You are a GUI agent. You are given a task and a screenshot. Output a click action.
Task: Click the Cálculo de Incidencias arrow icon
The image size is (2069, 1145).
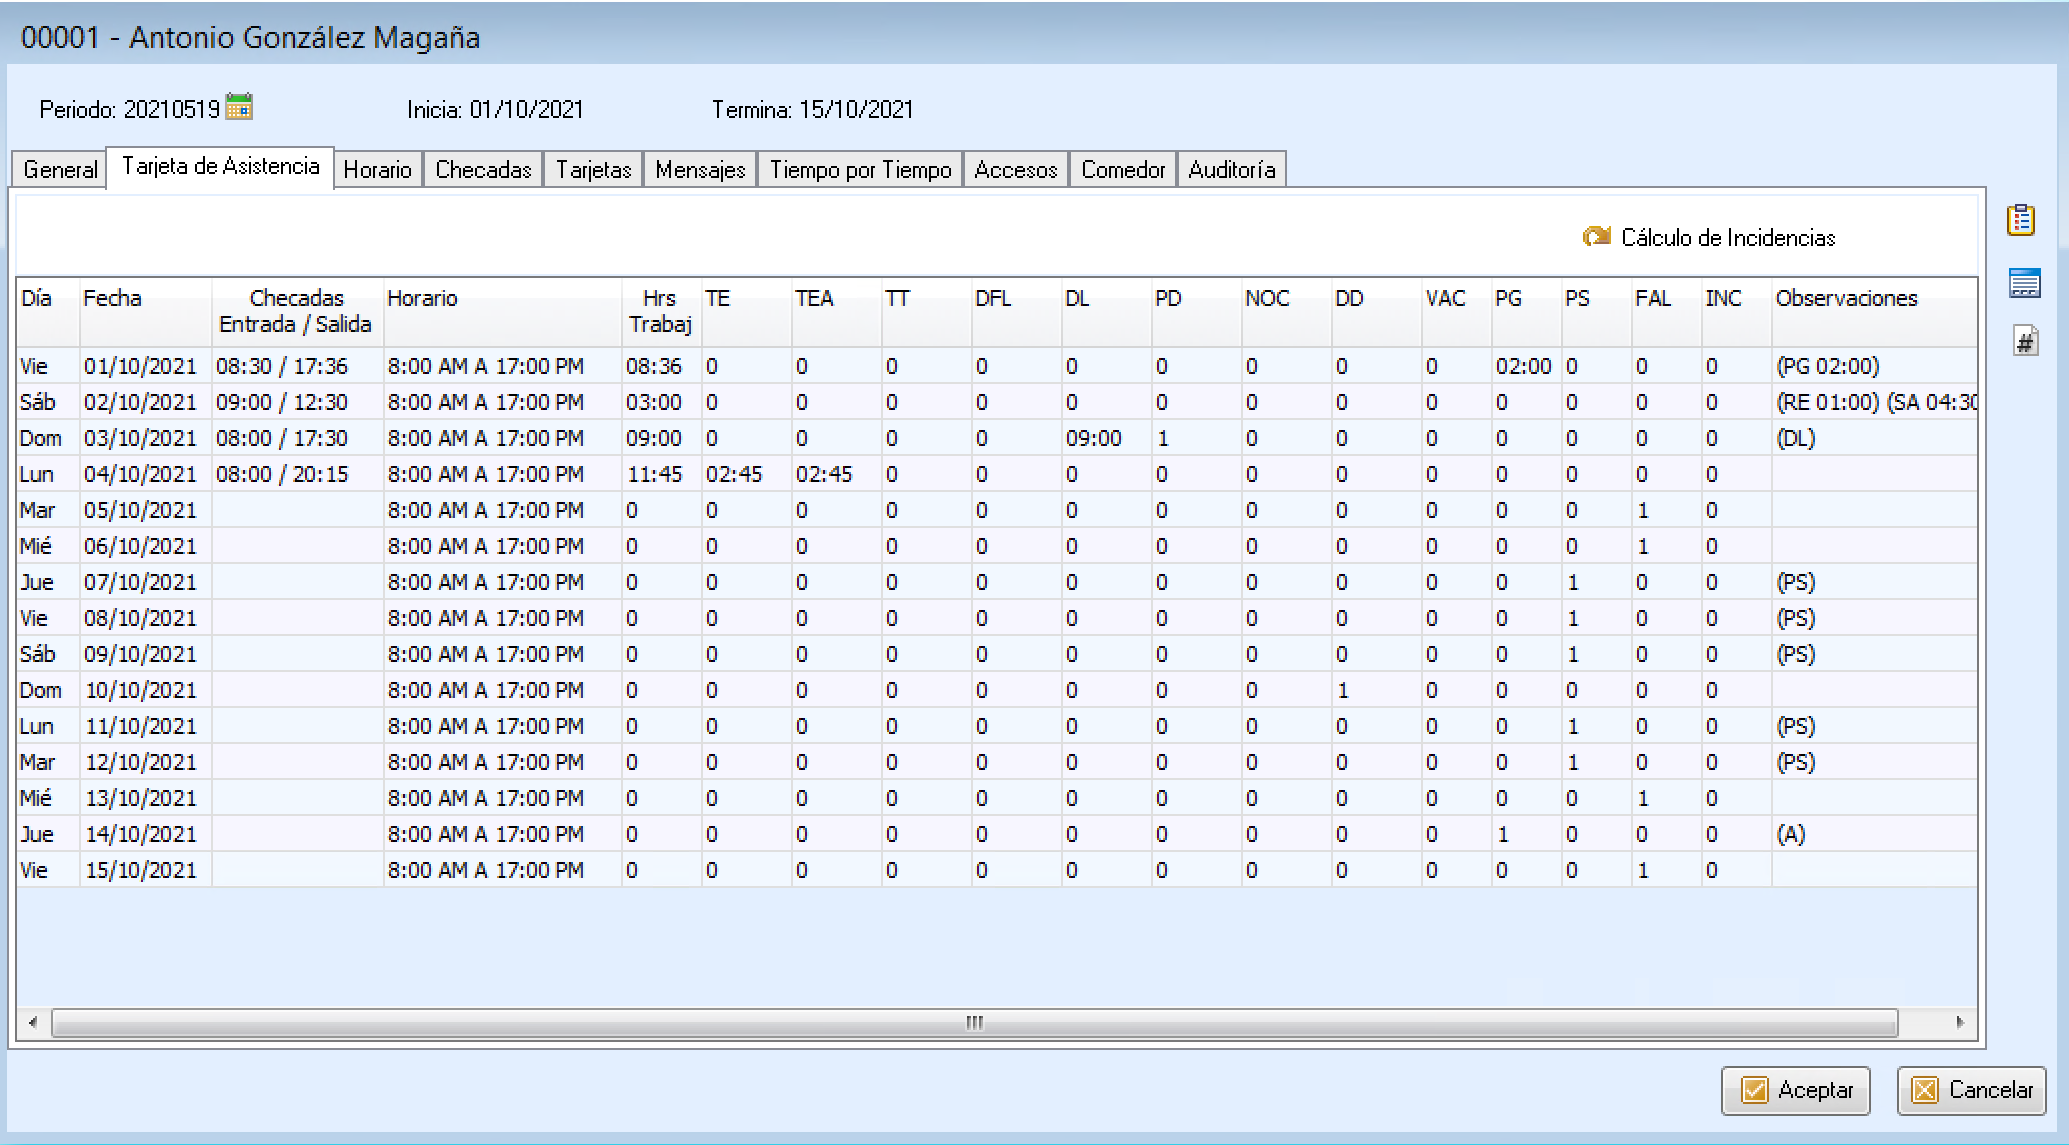1596,237
